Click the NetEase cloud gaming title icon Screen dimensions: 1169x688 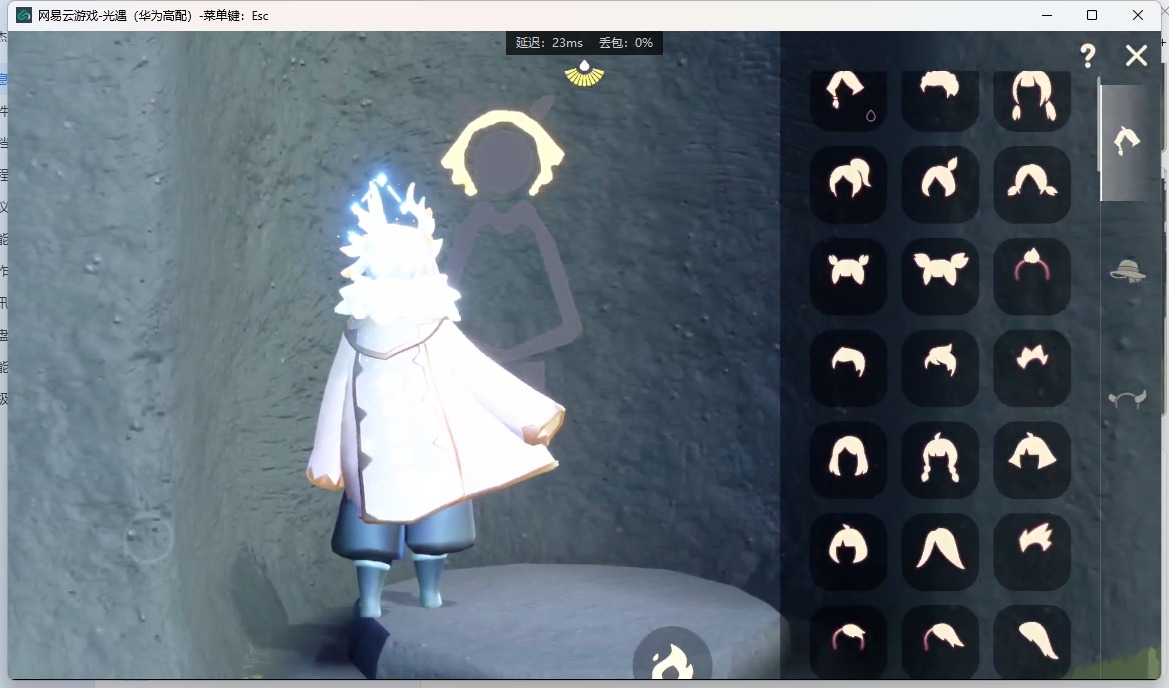(24, 15)
